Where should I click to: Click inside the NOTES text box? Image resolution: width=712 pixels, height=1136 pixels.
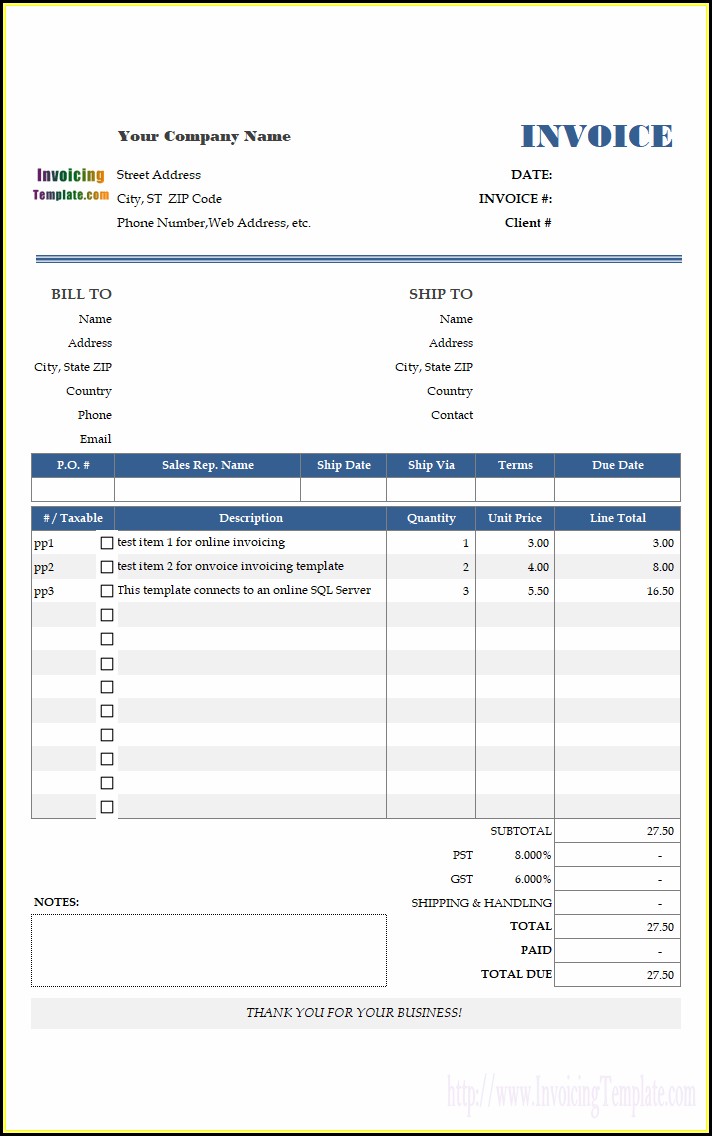click(209, 950)
